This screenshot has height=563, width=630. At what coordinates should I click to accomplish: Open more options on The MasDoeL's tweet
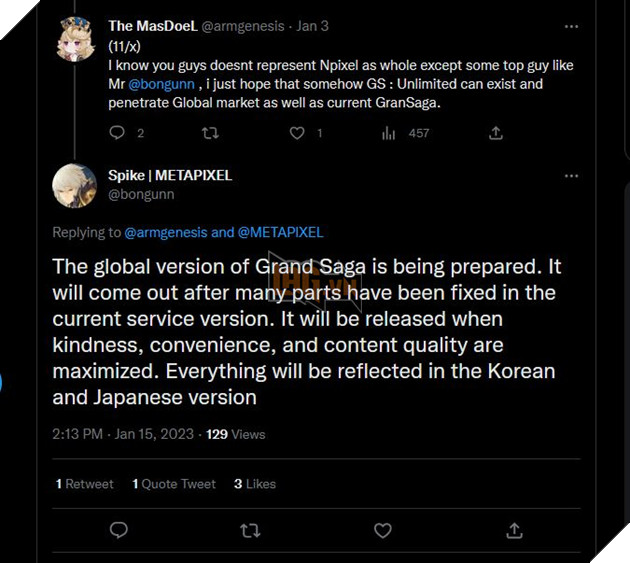tap(571, 25)
